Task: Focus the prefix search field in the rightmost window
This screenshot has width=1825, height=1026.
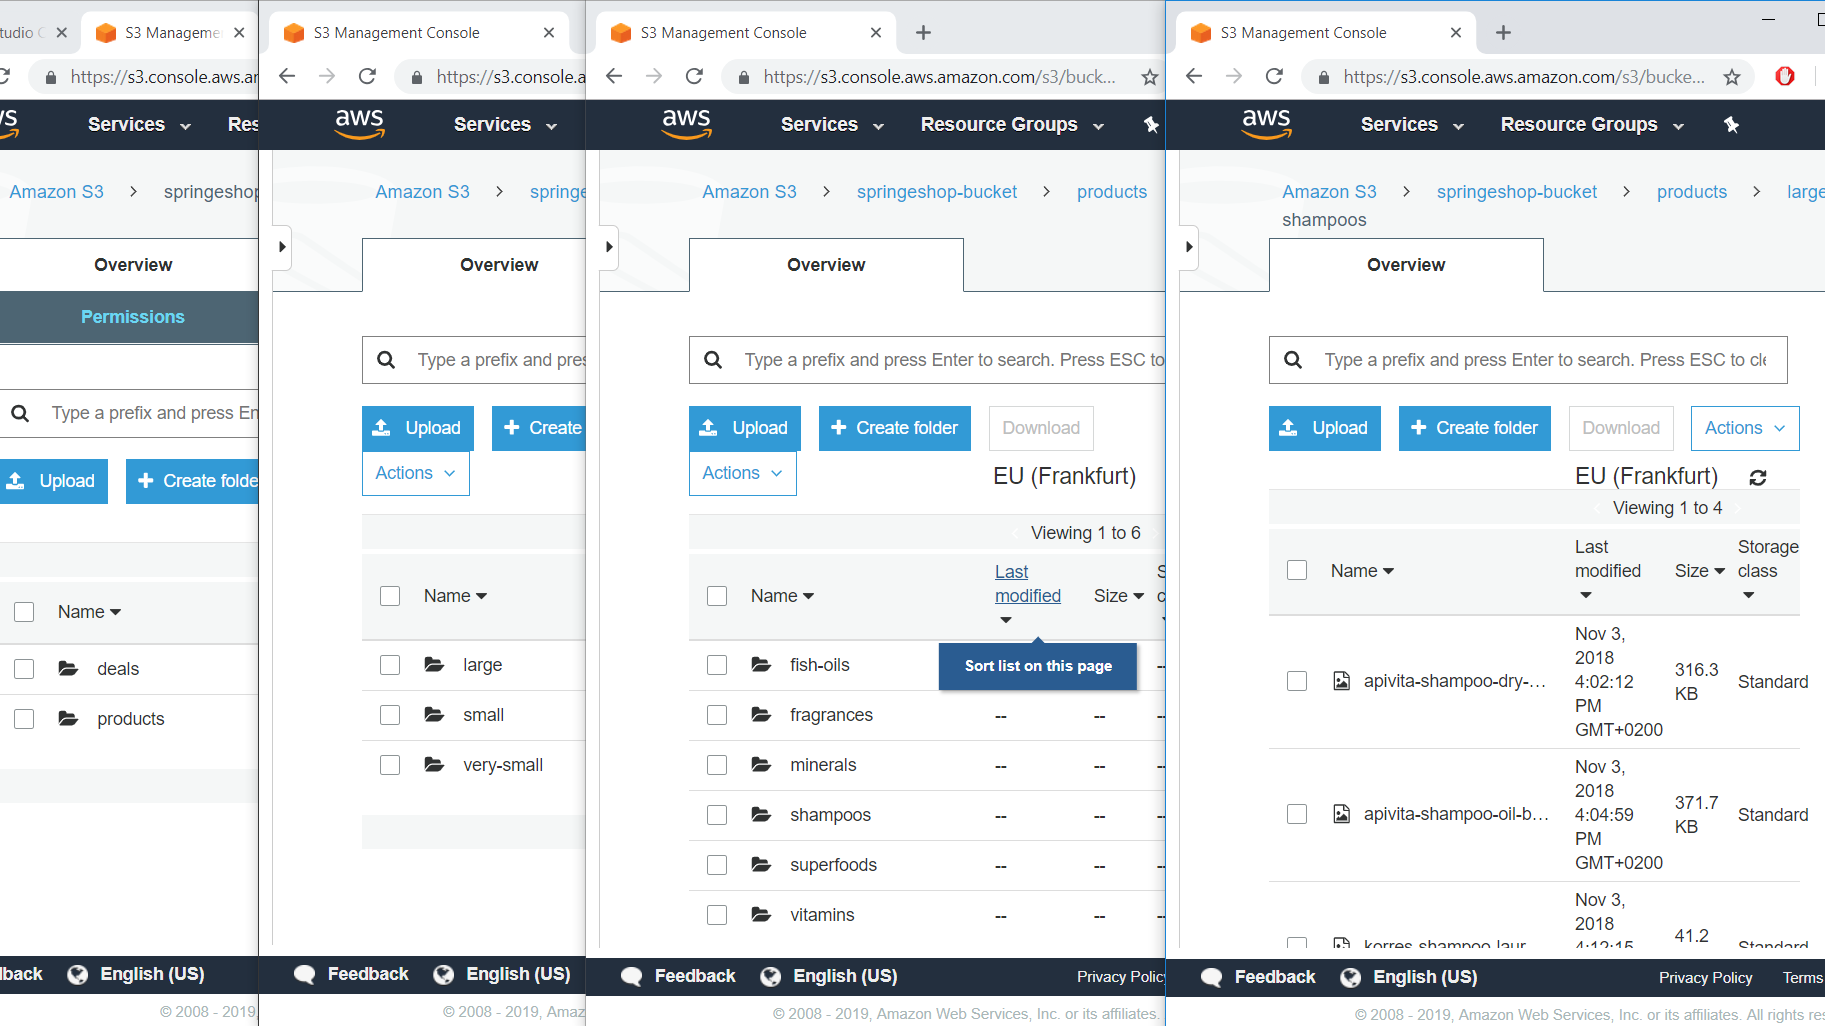Action: click(1528, 360)
